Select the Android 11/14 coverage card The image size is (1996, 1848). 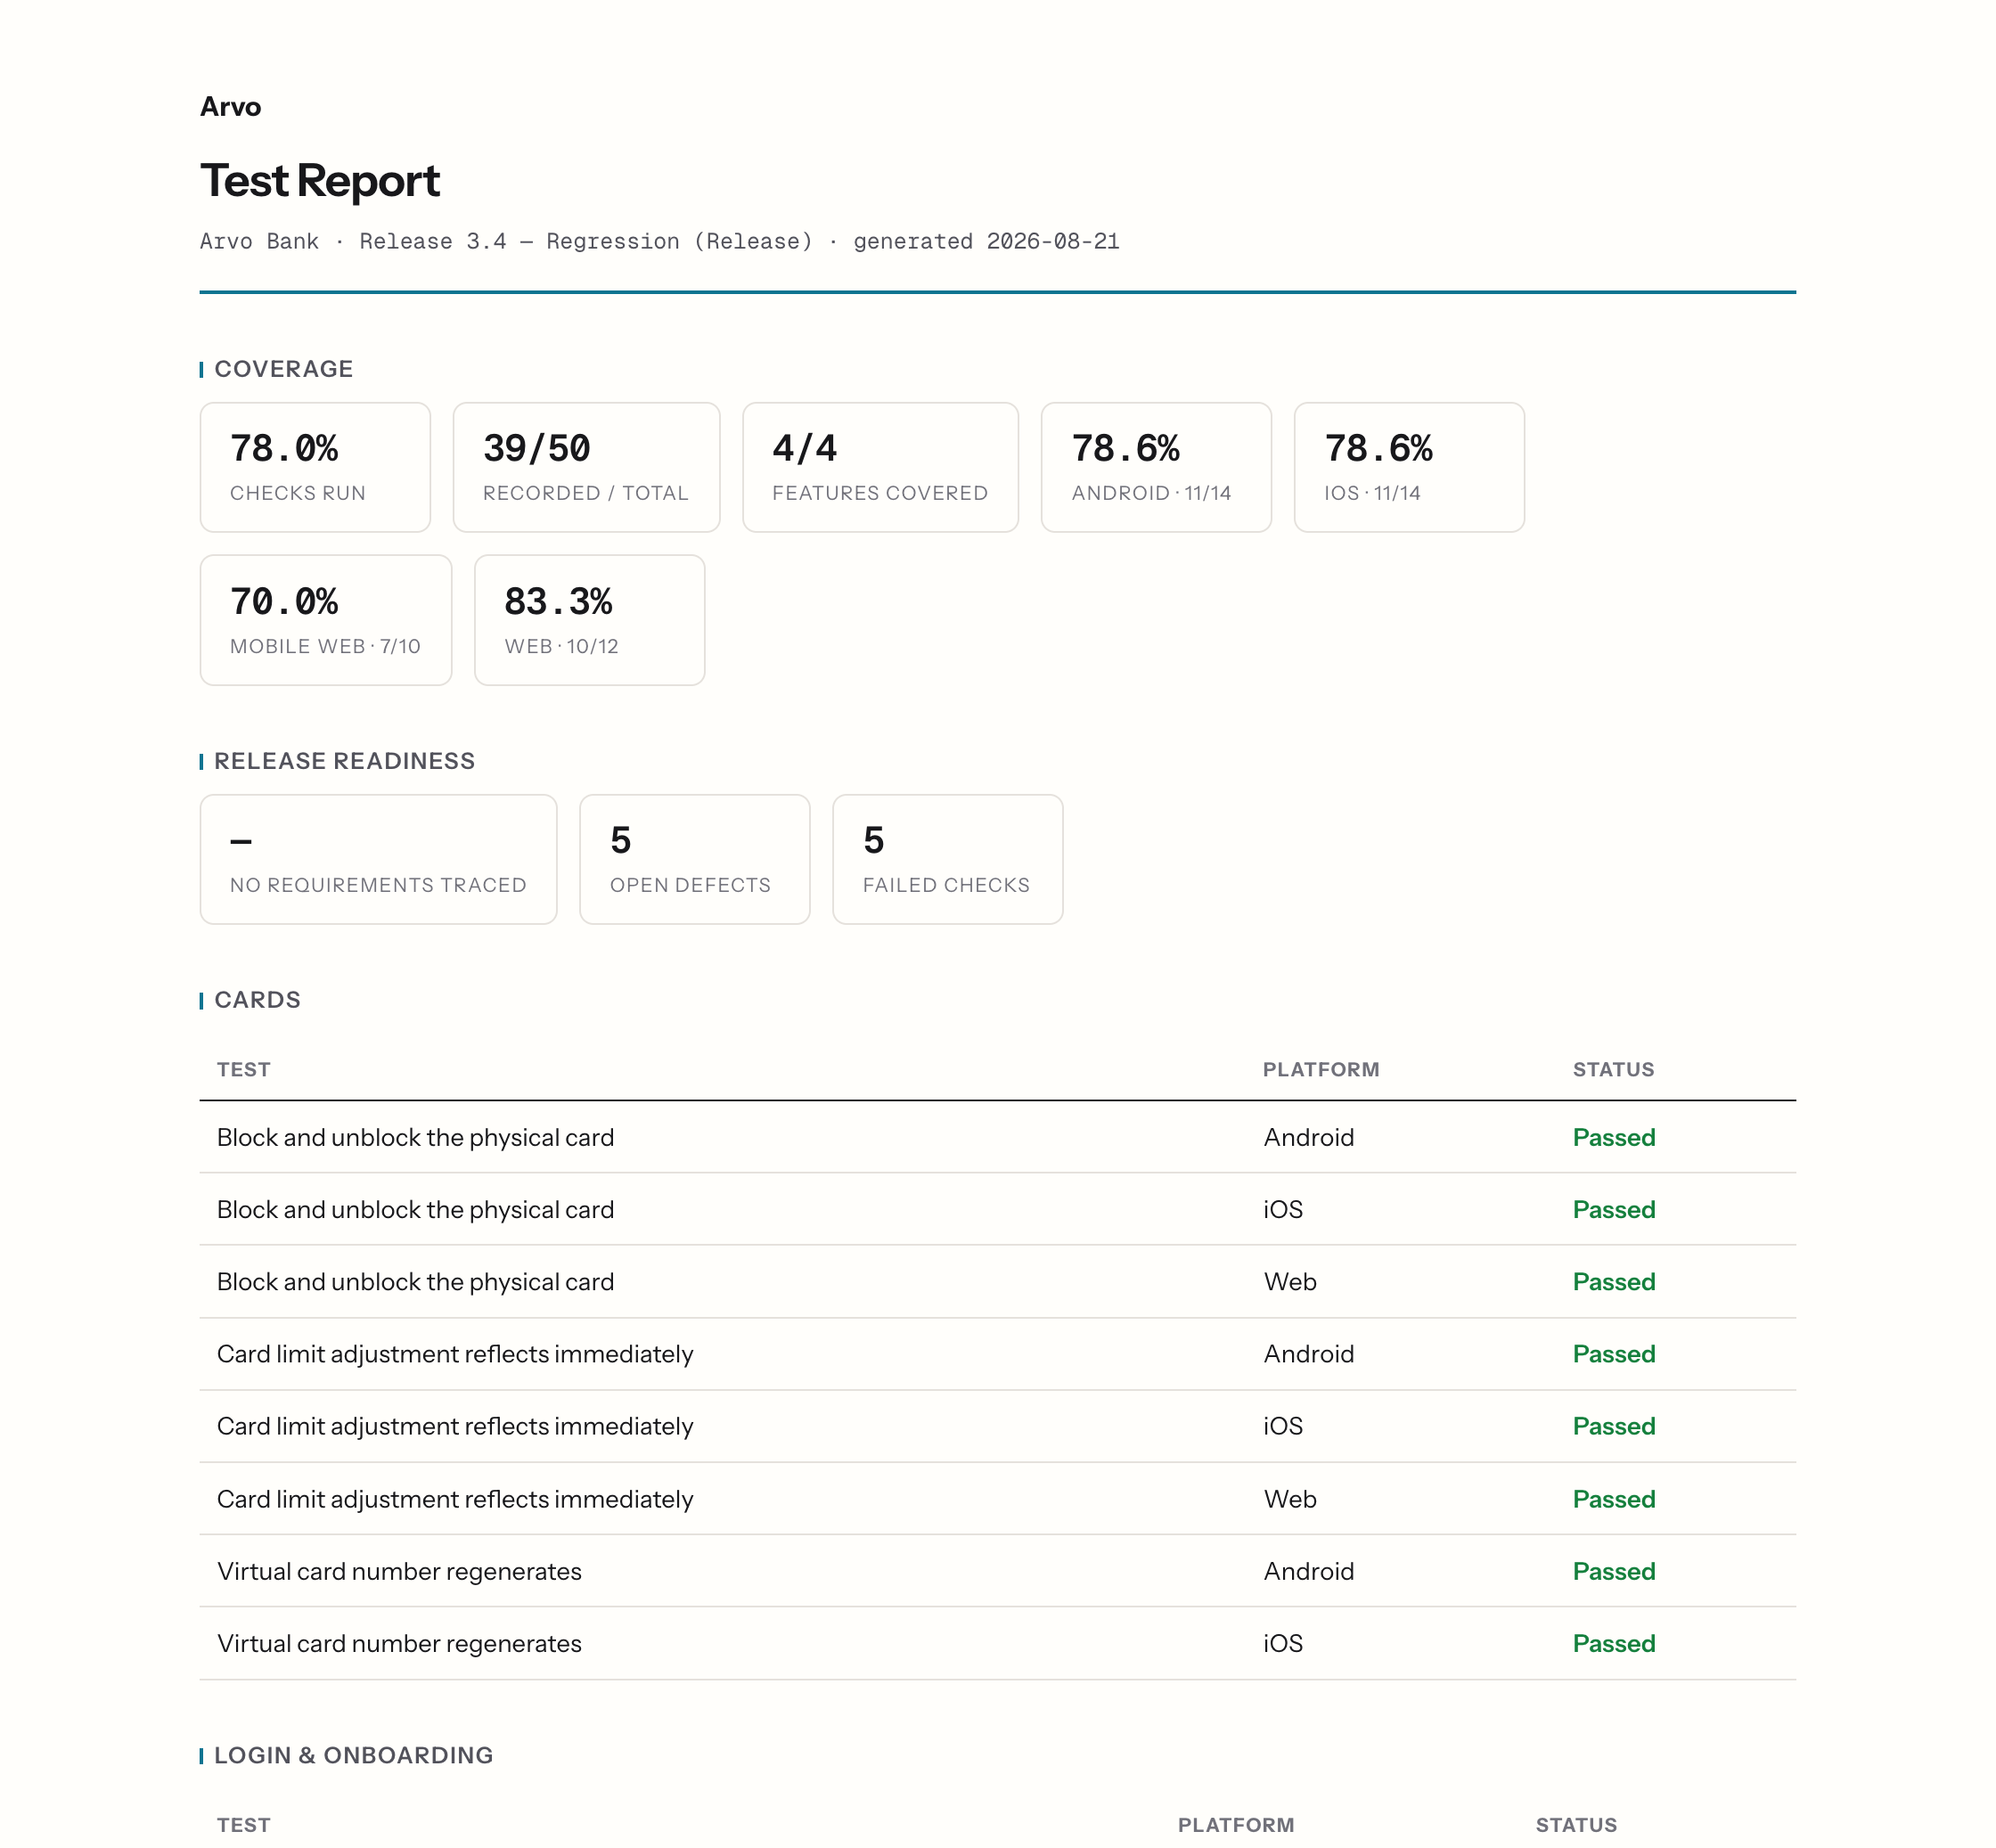tap(1156, 467)
